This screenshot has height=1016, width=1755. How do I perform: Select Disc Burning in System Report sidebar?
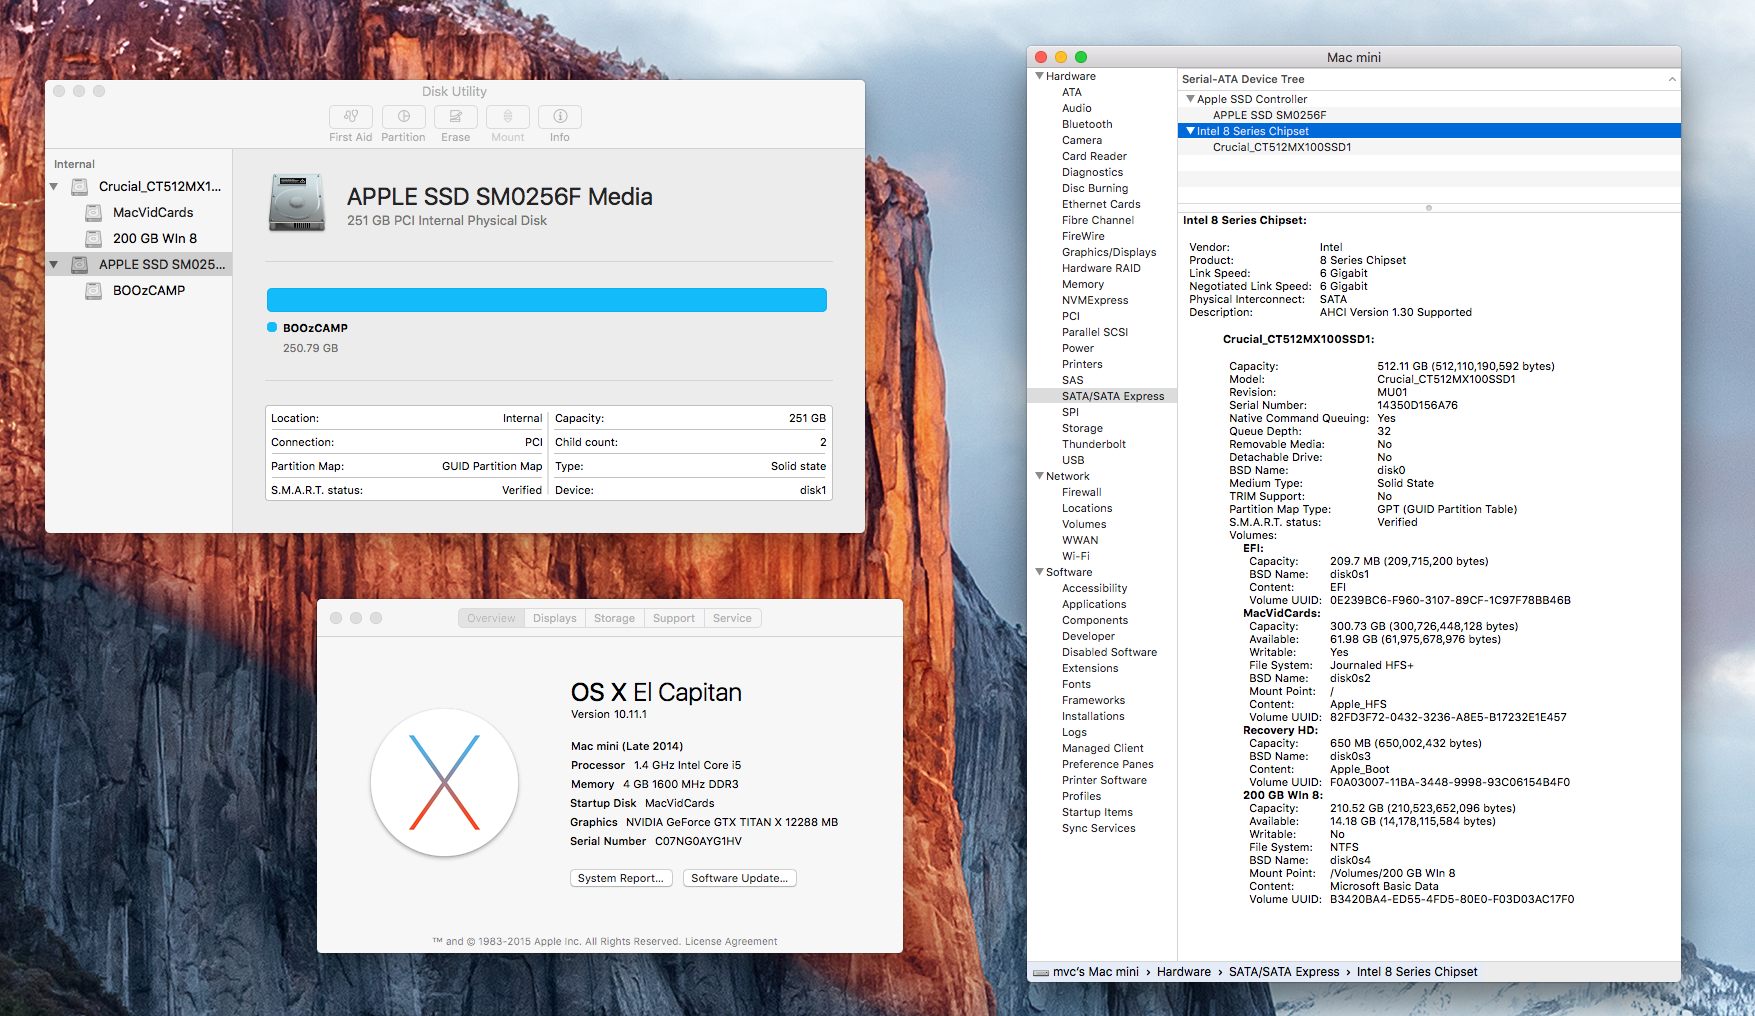pos(1095,188)
